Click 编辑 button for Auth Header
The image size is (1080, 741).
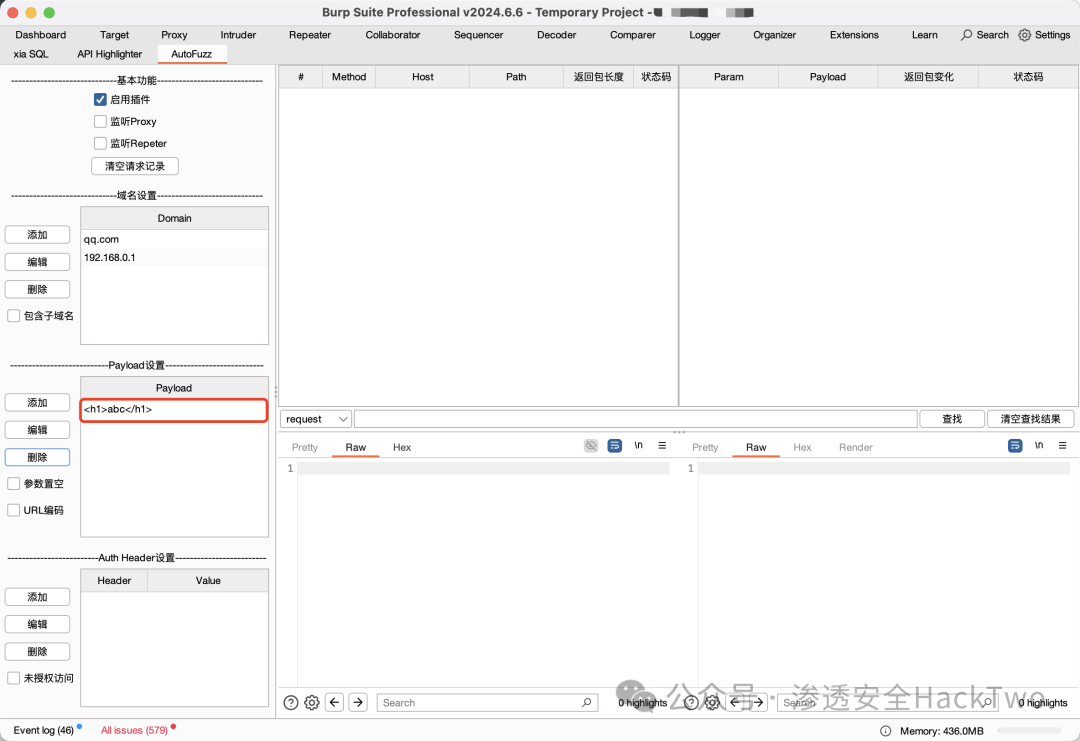37,624
